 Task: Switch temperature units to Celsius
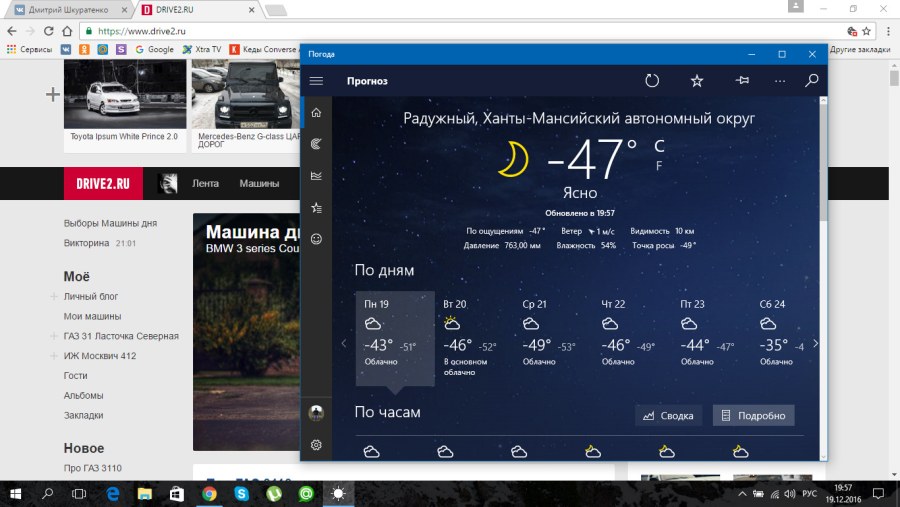pos(659,146)
